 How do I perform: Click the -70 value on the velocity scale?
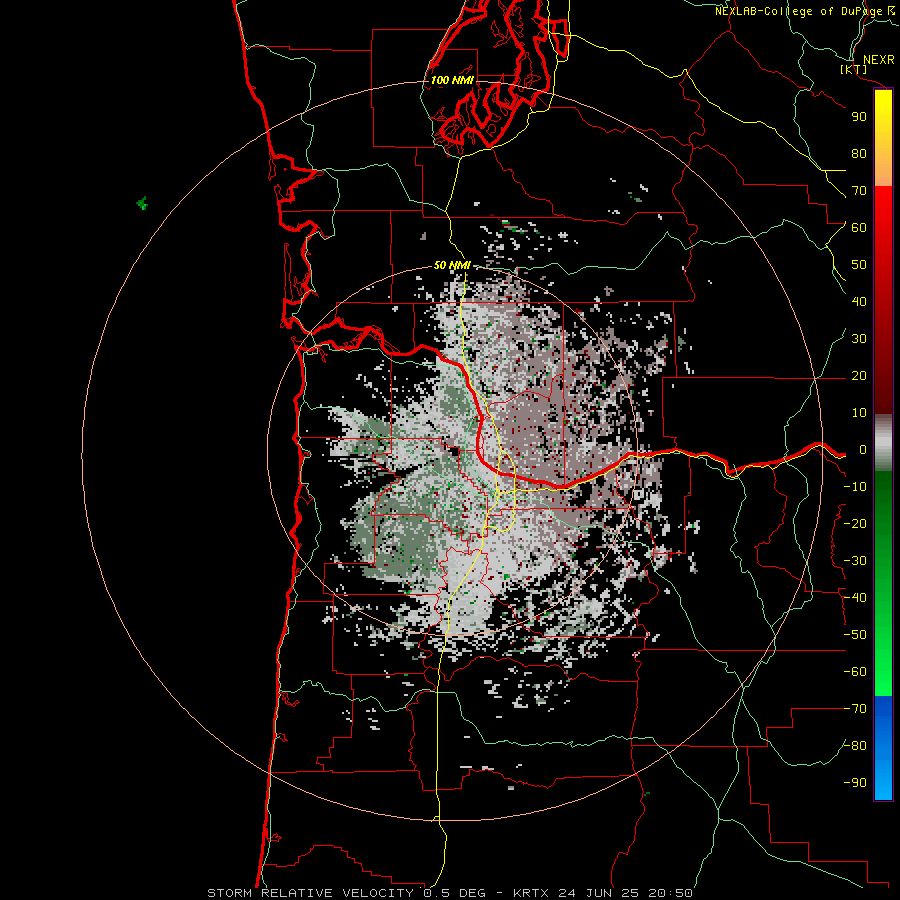855,709
